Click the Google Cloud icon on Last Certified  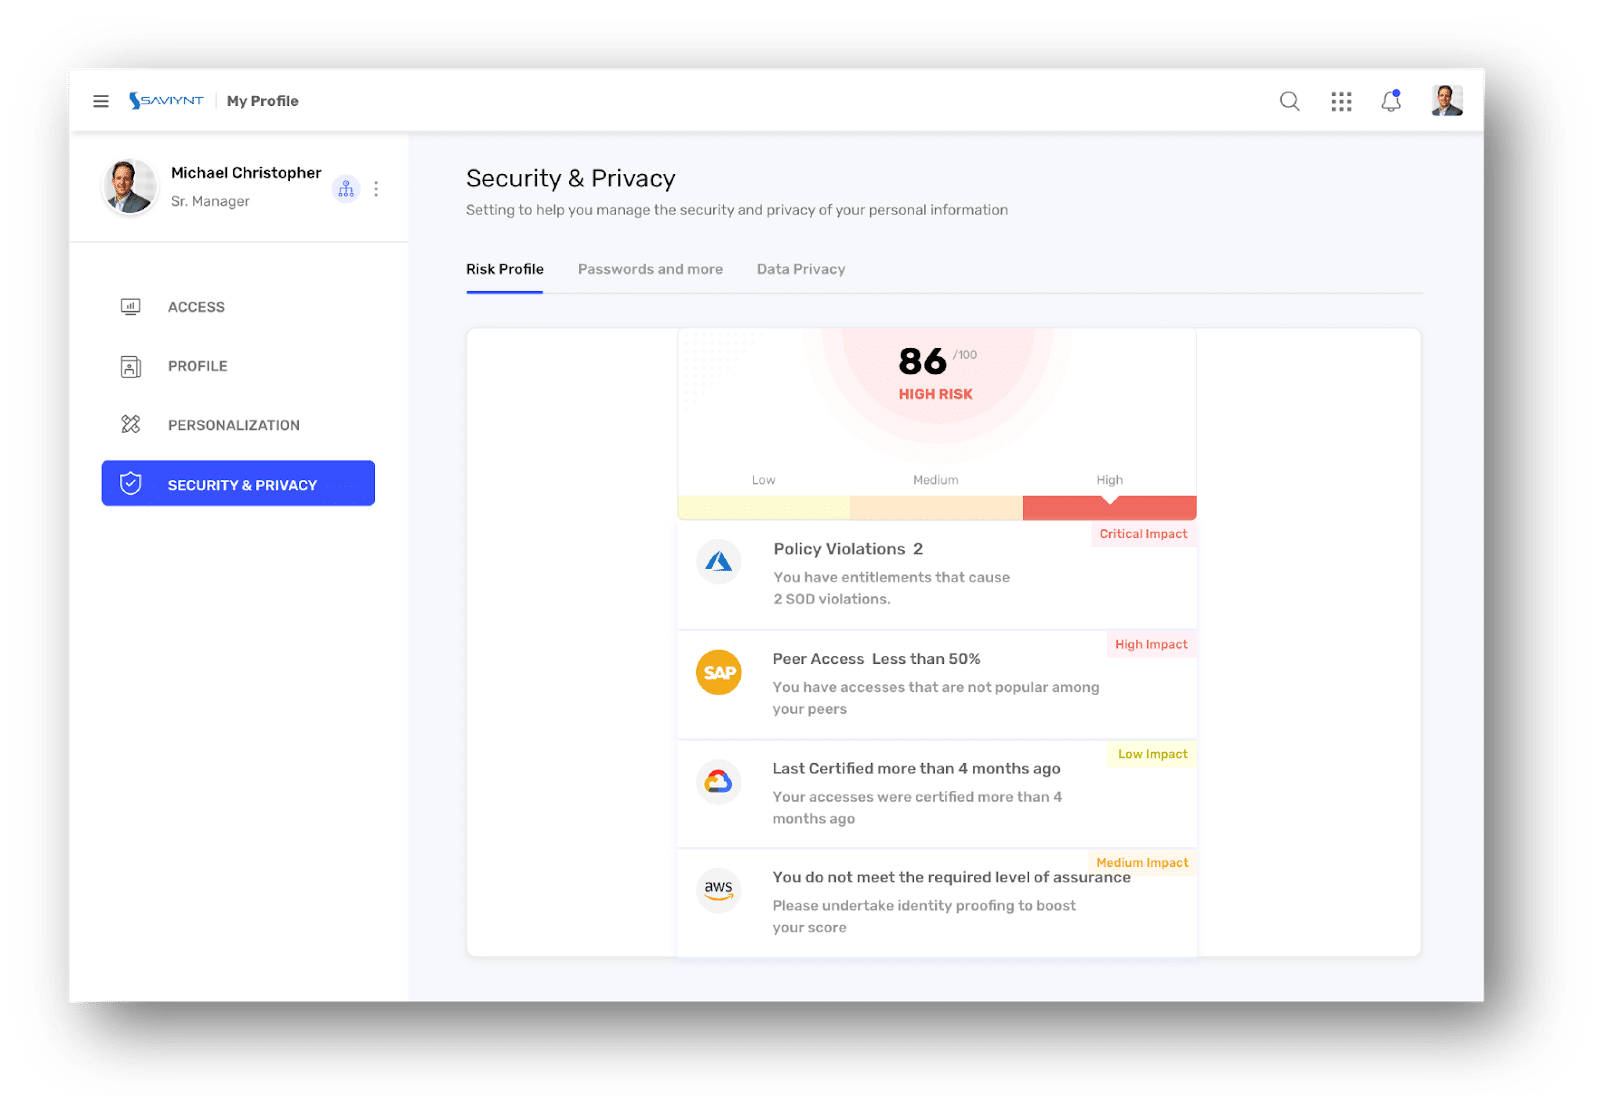719,781
